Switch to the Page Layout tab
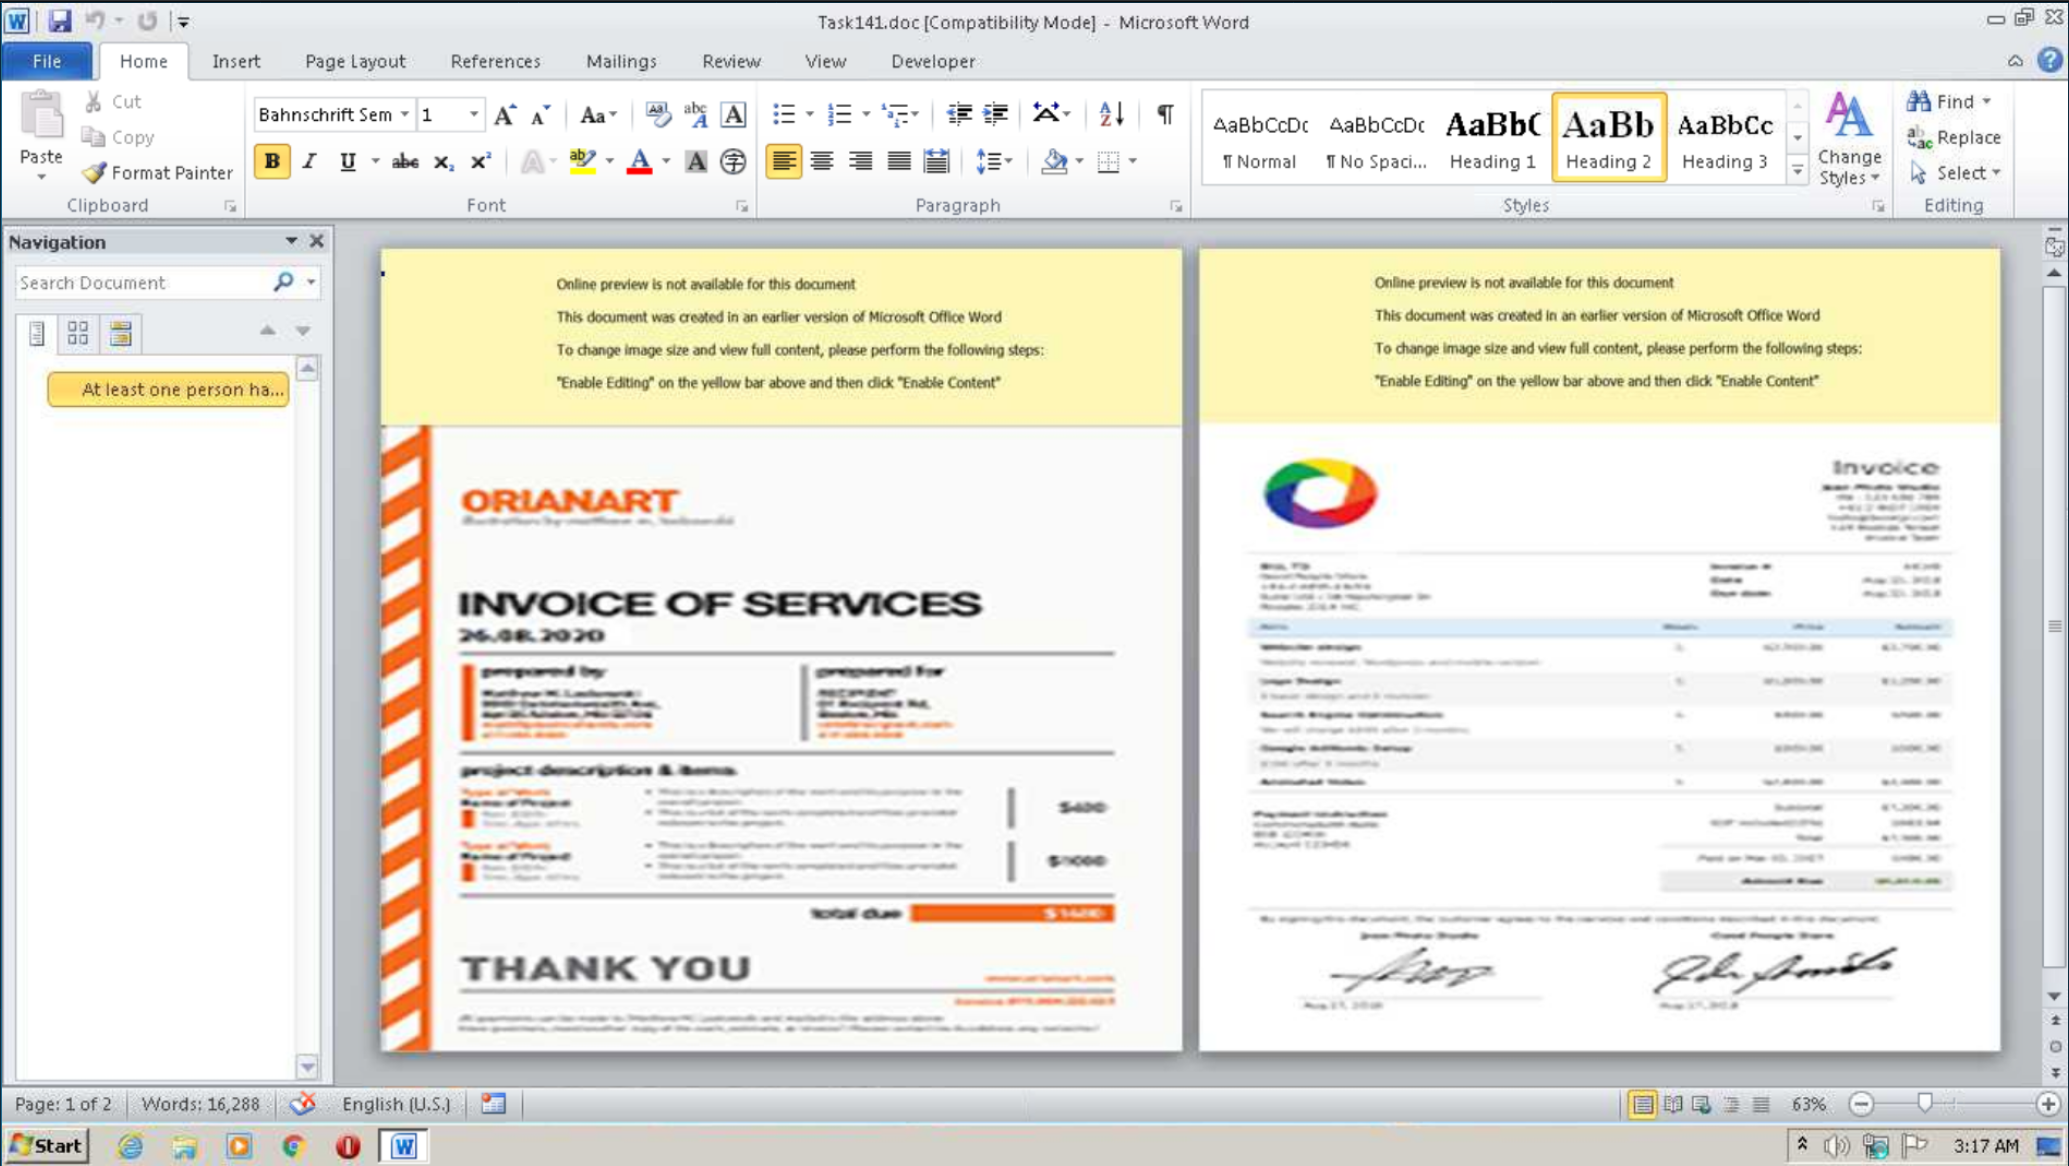The height and width of the screenshot is (1166, 2069). point(355,61)
